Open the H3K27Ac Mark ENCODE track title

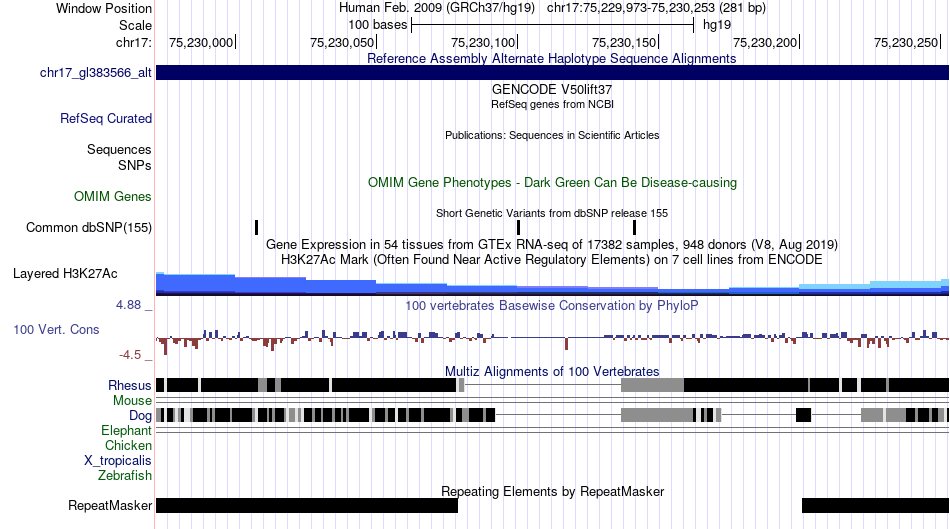tap(552, 259)
